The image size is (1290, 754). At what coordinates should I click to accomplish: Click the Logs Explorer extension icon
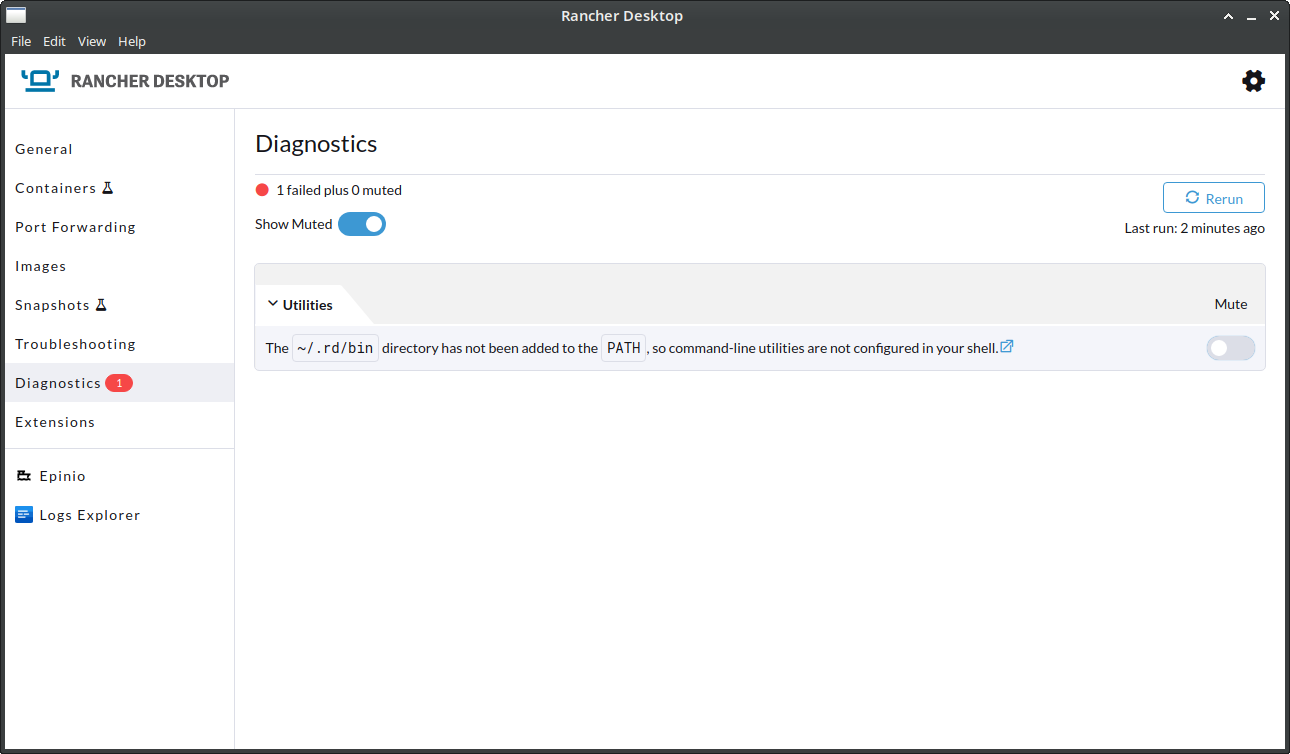pos(24,515)
